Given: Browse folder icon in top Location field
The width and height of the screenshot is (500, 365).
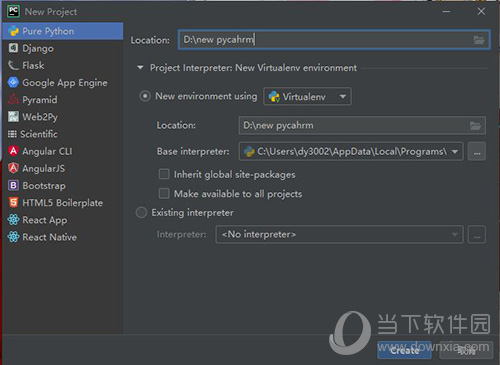Looking at the screenshot, I should click(x=479, y=40).
